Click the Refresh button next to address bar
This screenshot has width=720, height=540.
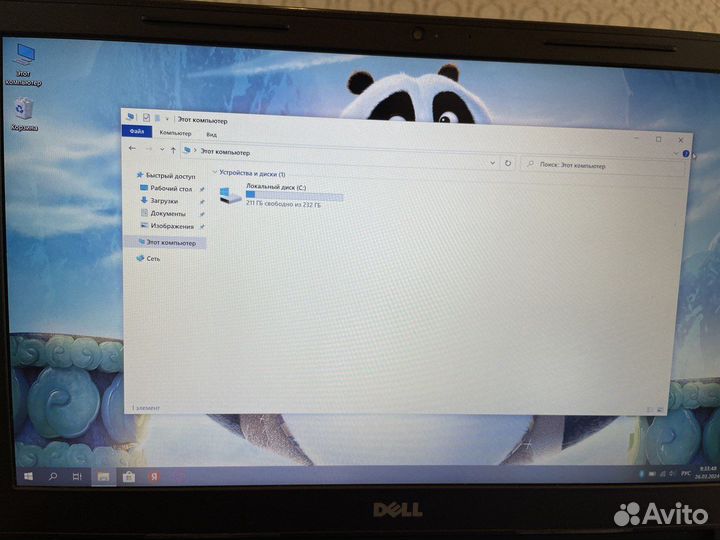click(508, 162)
